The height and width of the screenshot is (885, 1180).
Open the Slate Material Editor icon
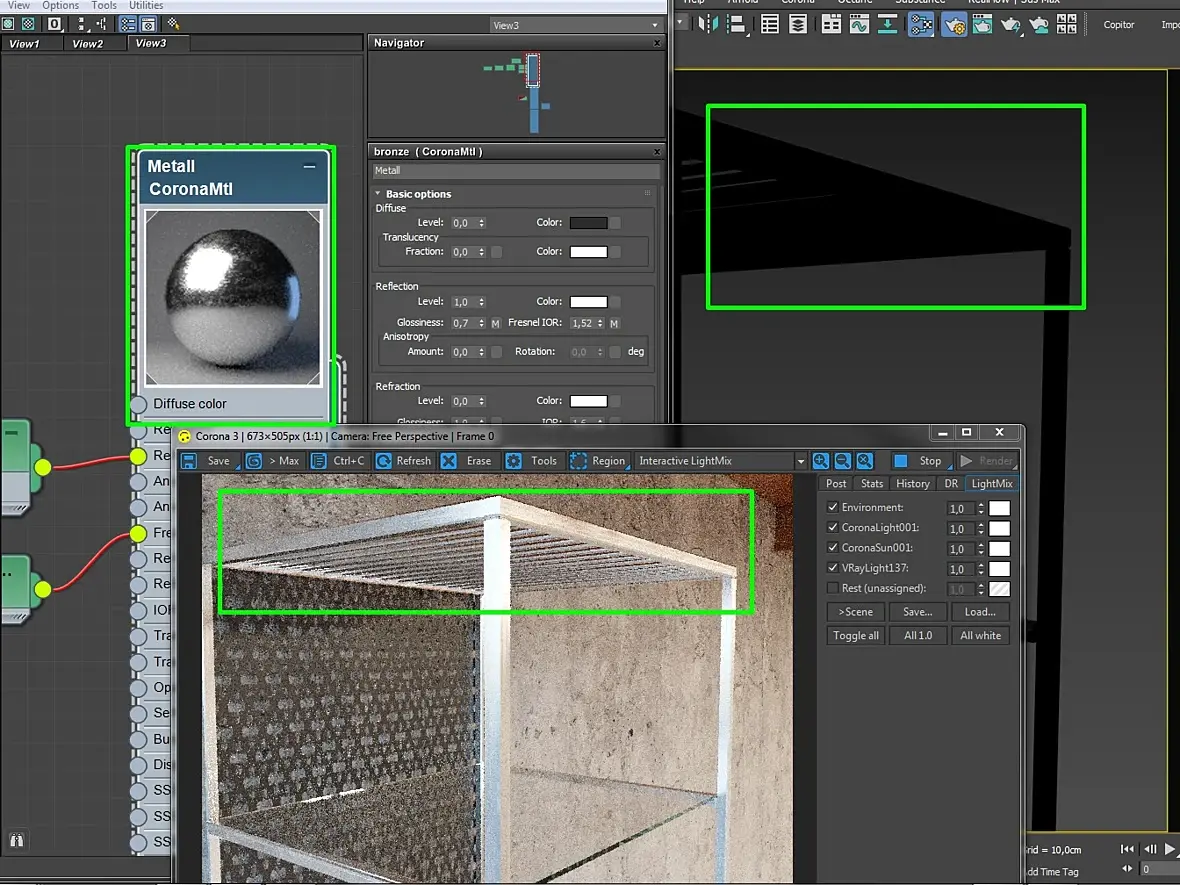click(x=921, y=25)
